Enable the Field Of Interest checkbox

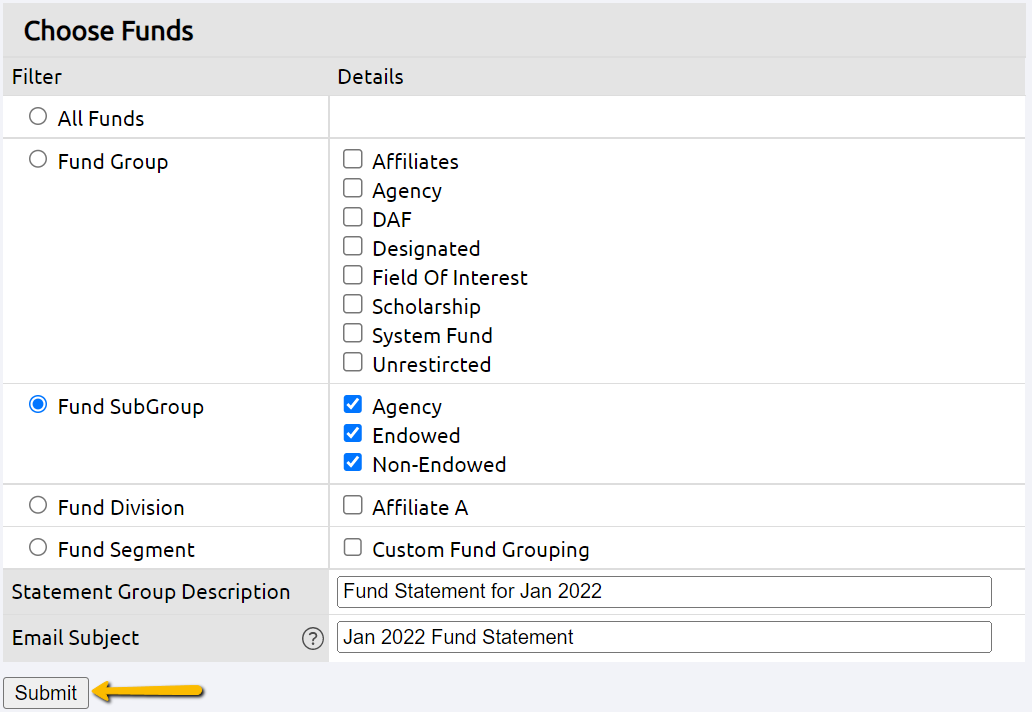pos(352,275)
